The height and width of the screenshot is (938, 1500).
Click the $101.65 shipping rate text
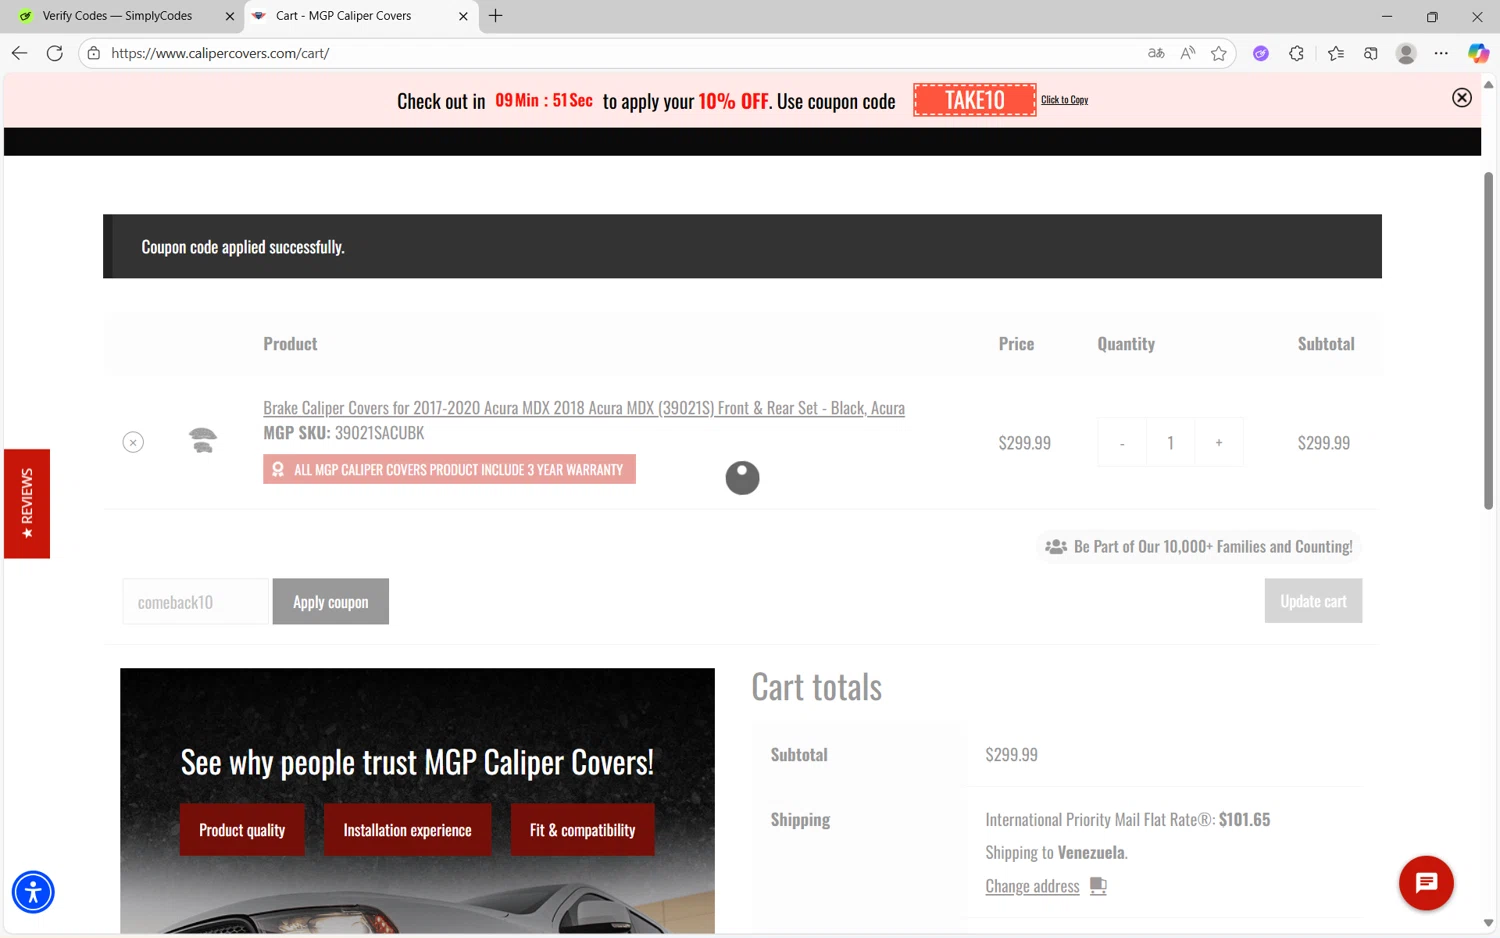[x=1244, y=819]
